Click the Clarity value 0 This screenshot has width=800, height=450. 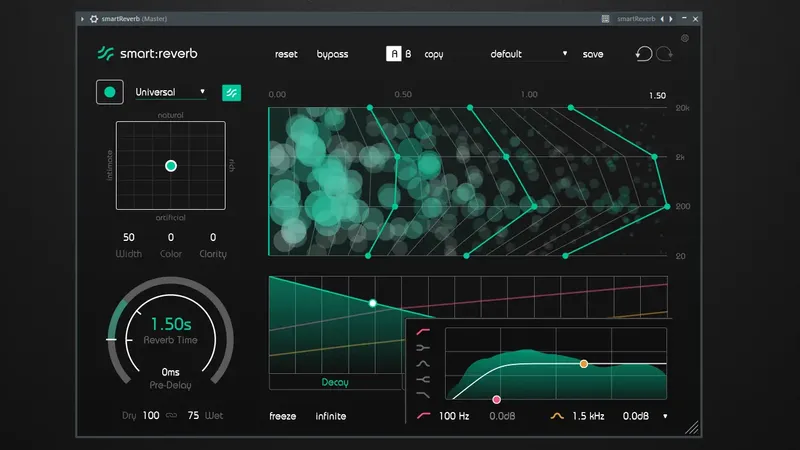[213, 237]
